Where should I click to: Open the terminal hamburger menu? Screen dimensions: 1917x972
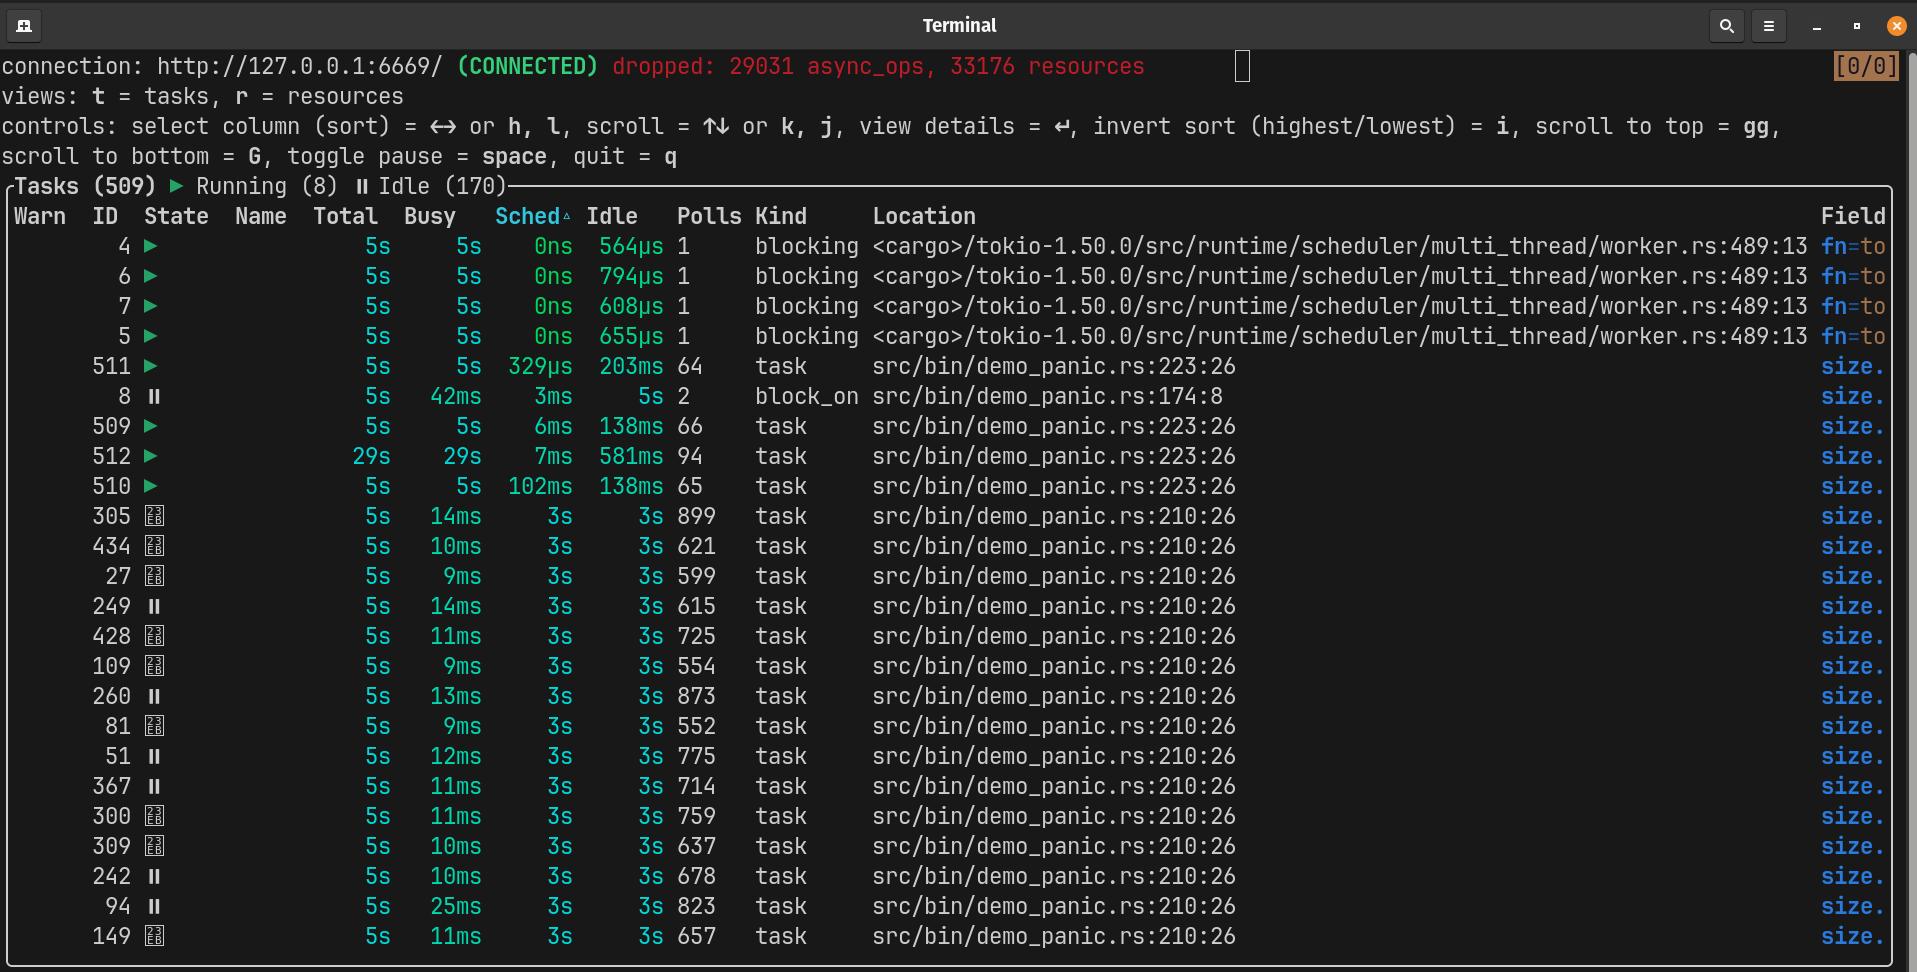[x=1768, y=26]
